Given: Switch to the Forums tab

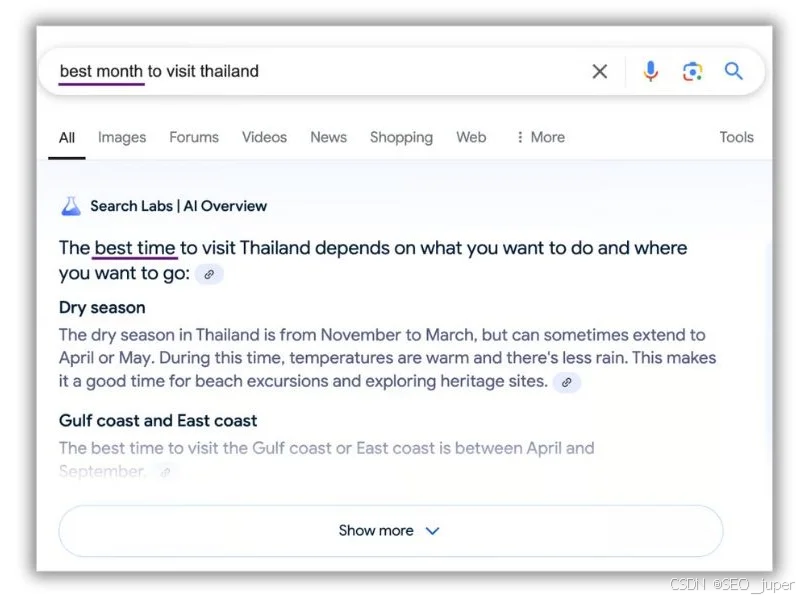Looking at the screenshot, I should [x=194, y=137].
